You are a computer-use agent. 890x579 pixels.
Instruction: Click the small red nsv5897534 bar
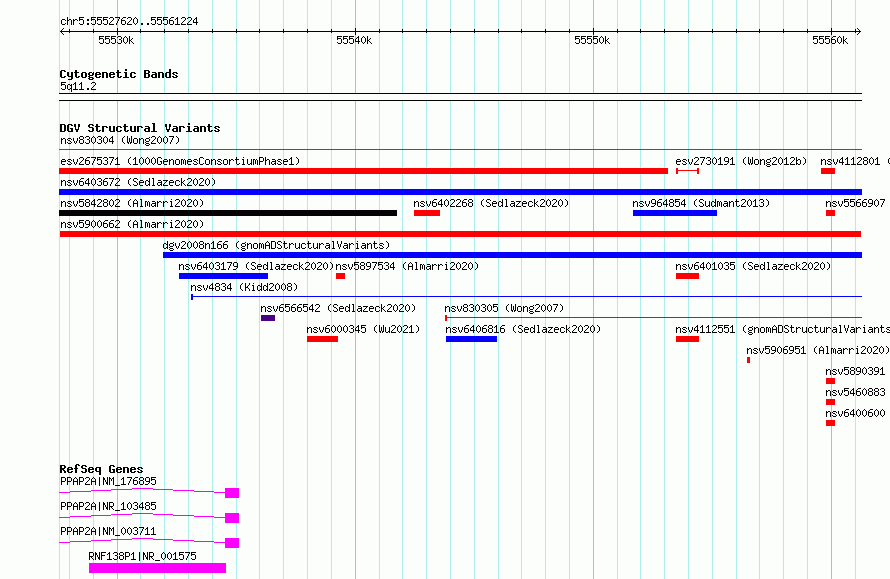coord(341,276)
